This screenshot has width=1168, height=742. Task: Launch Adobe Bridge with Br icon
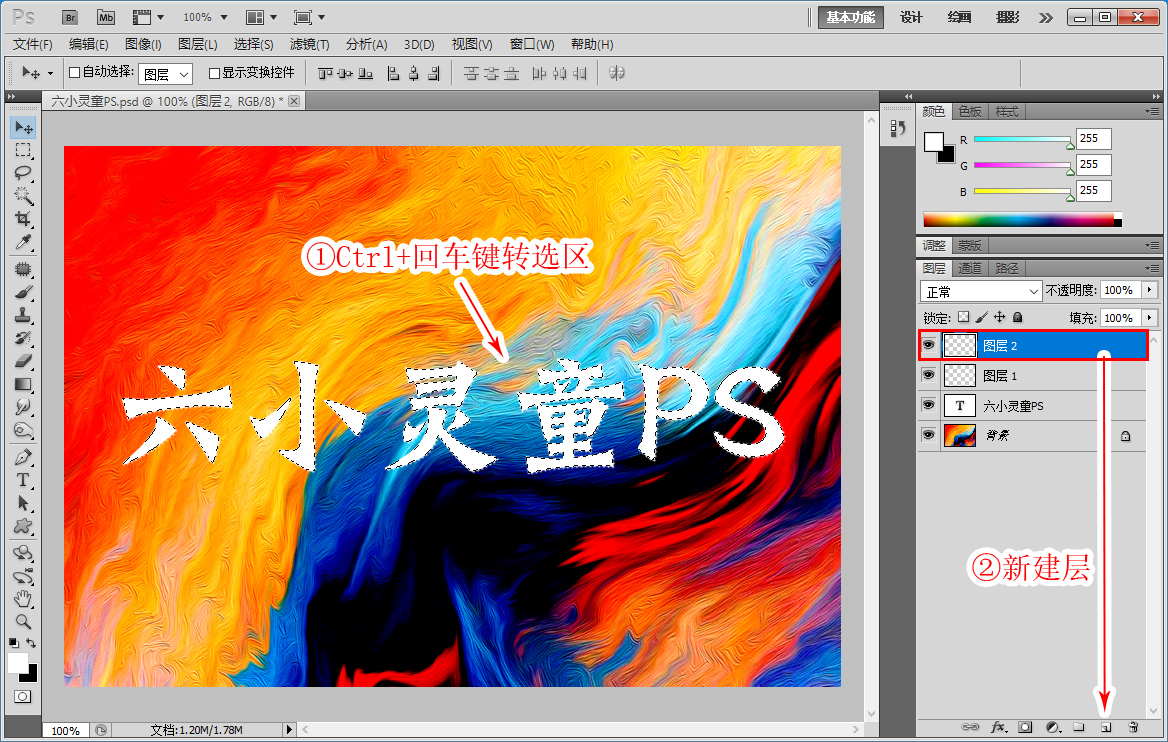(x=69, y=17)
